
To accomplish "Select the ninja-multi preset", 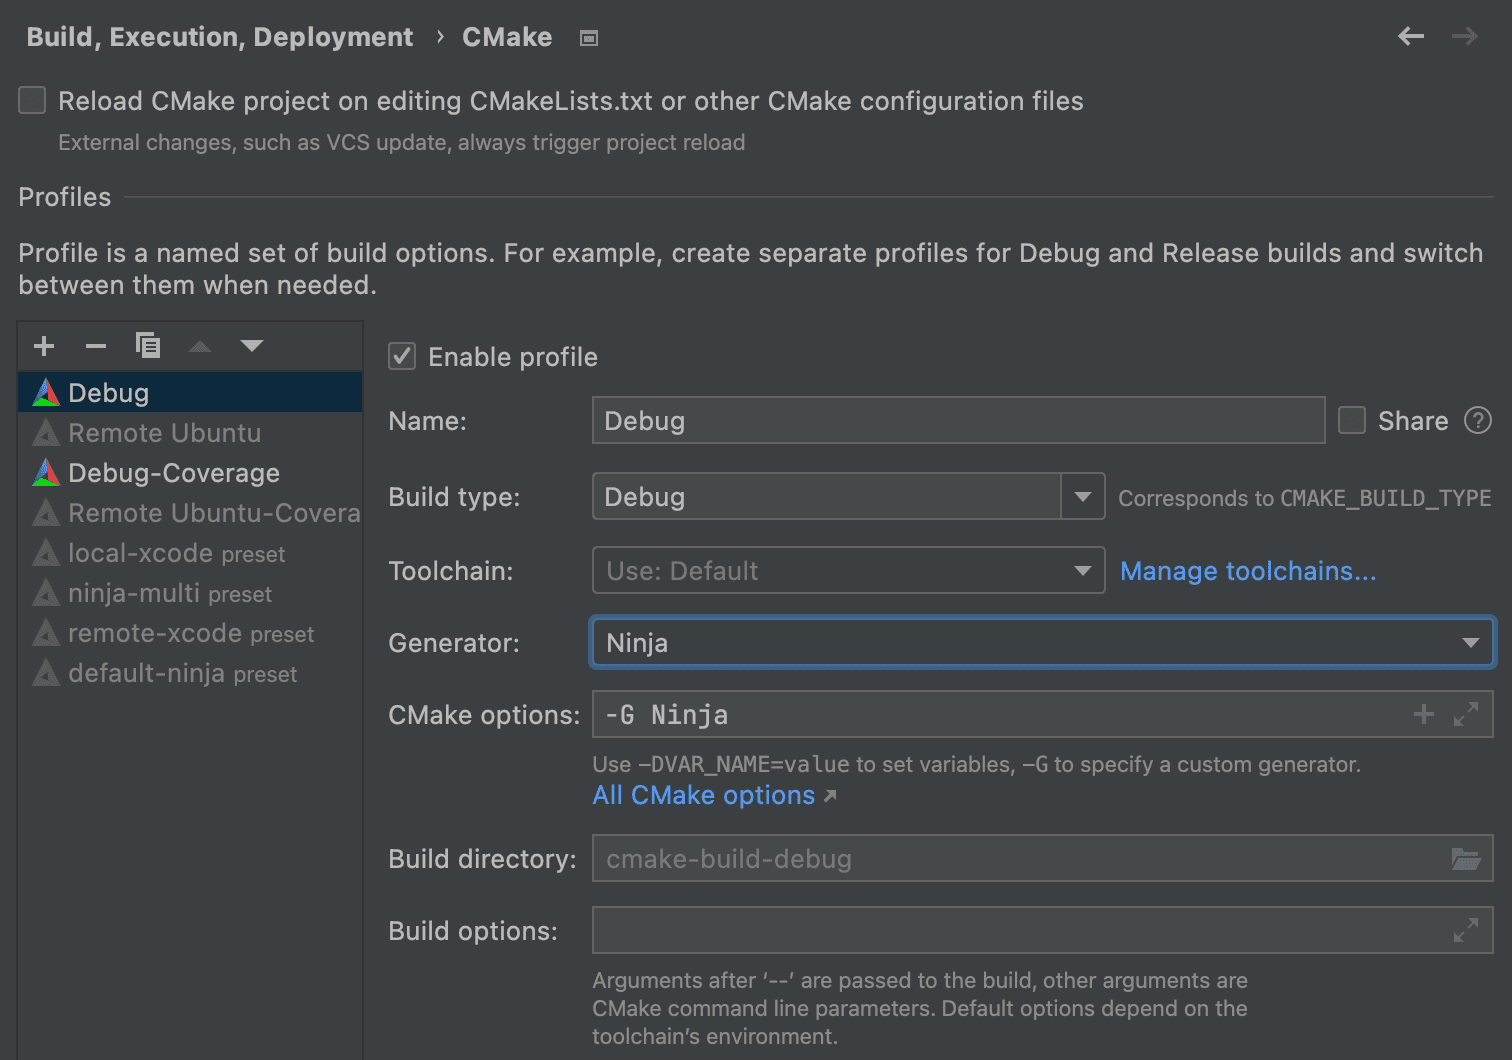I will click(190, 592).
